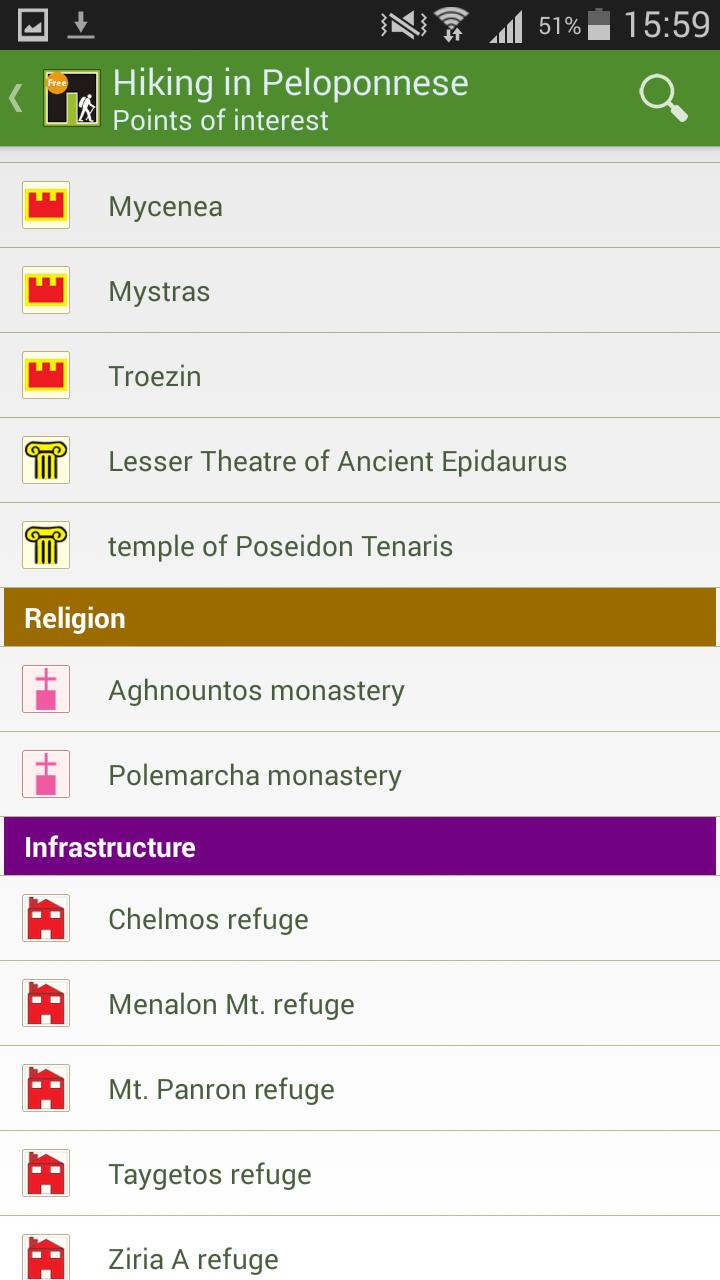
Task: Tap the house icon beside Taygetos refuge
Action: (x=46, y=1174)
